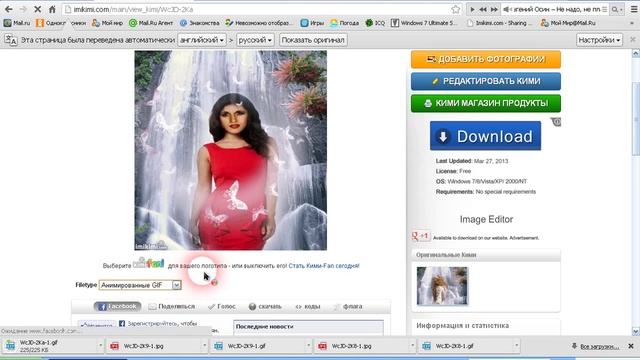
Task: Open the Игры bookmark
Action: coord(312,23)
